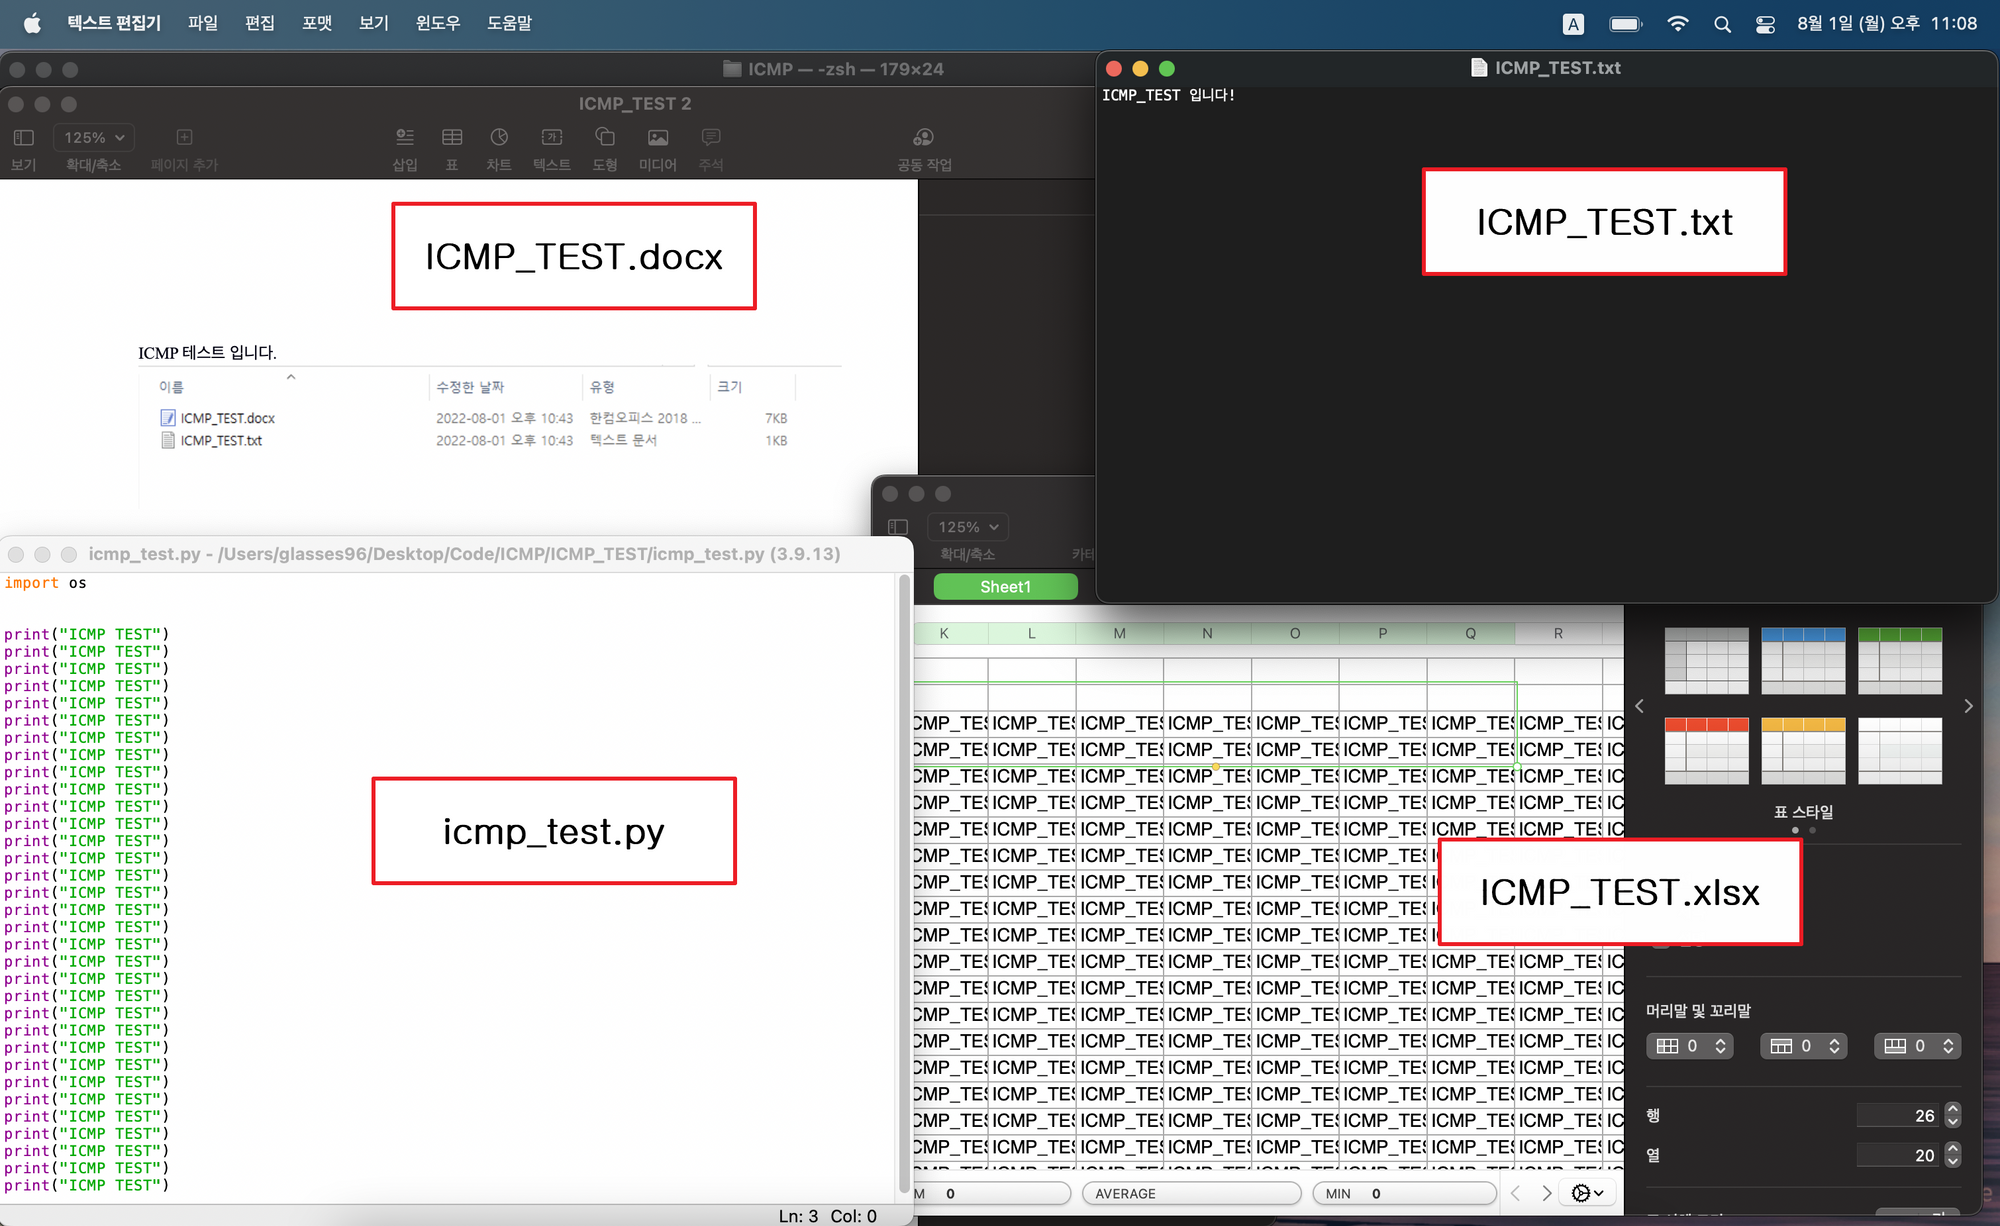
Task: Choose the yellow header table style thumbnail
Action: (1803, 751)
